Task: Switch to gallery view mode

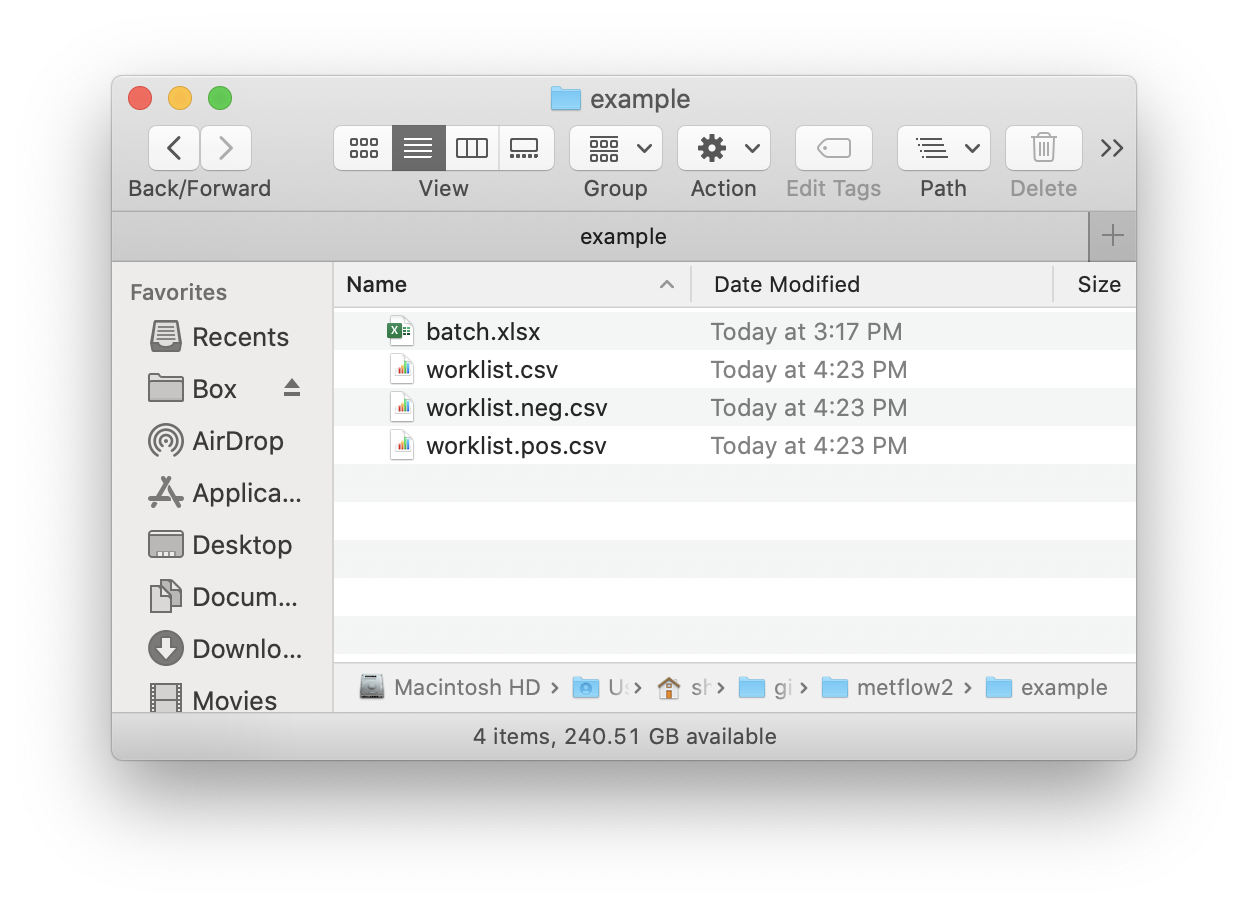Action: 525,149
